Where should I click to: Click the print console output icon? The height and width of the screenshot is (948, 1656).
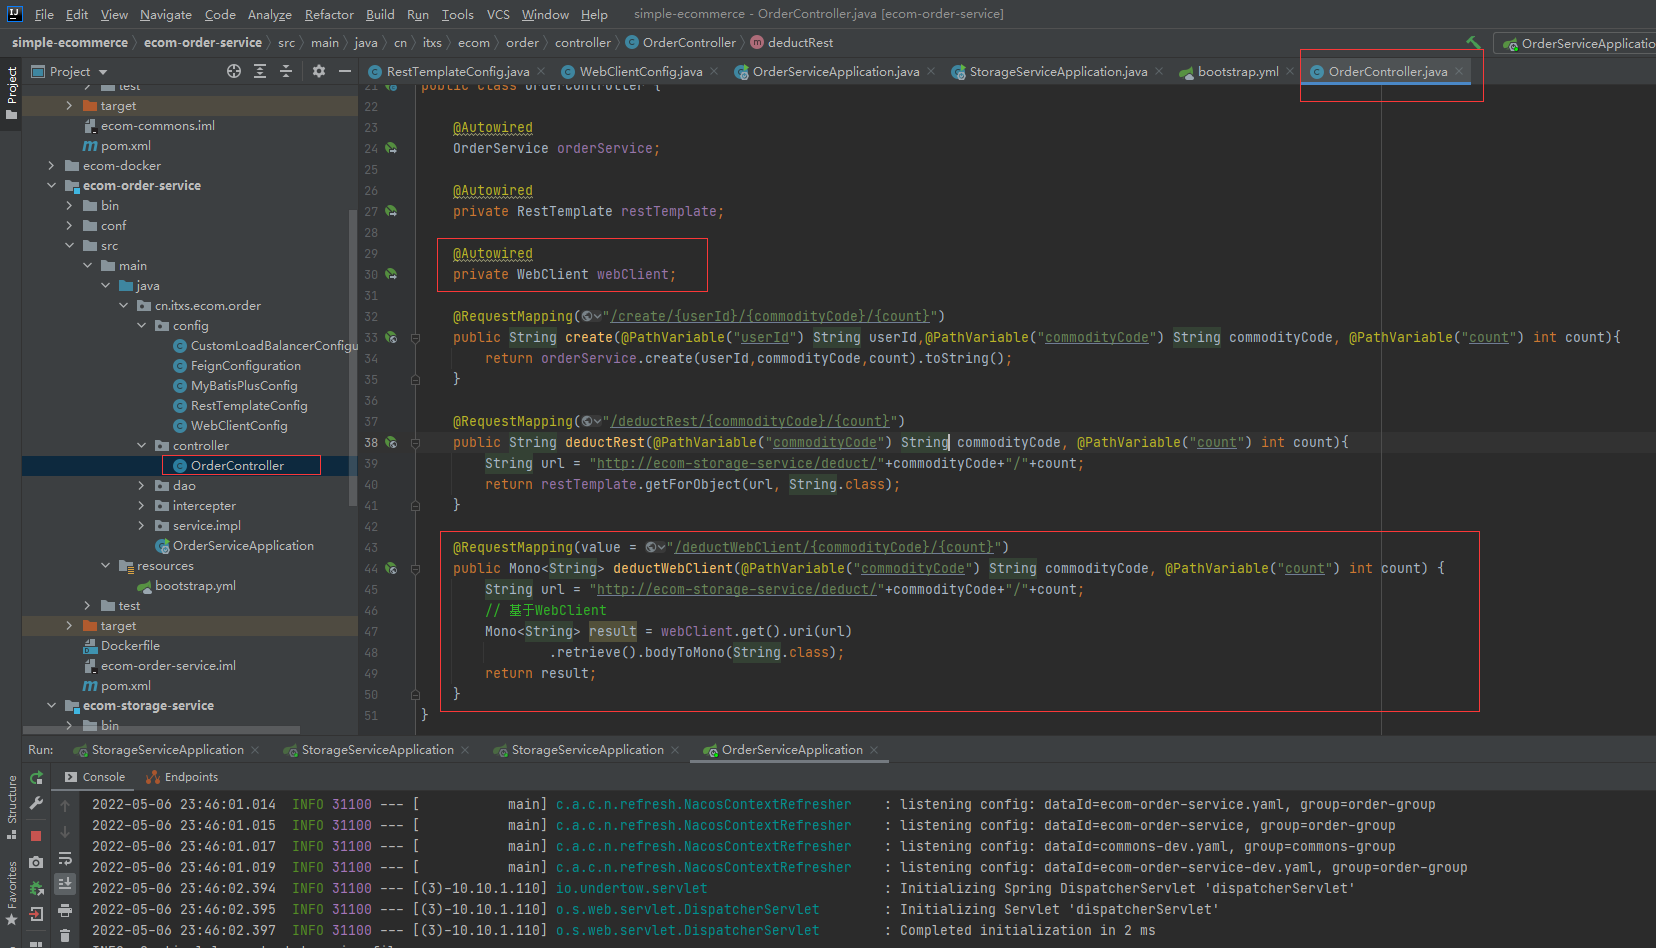tap(65, 910)
